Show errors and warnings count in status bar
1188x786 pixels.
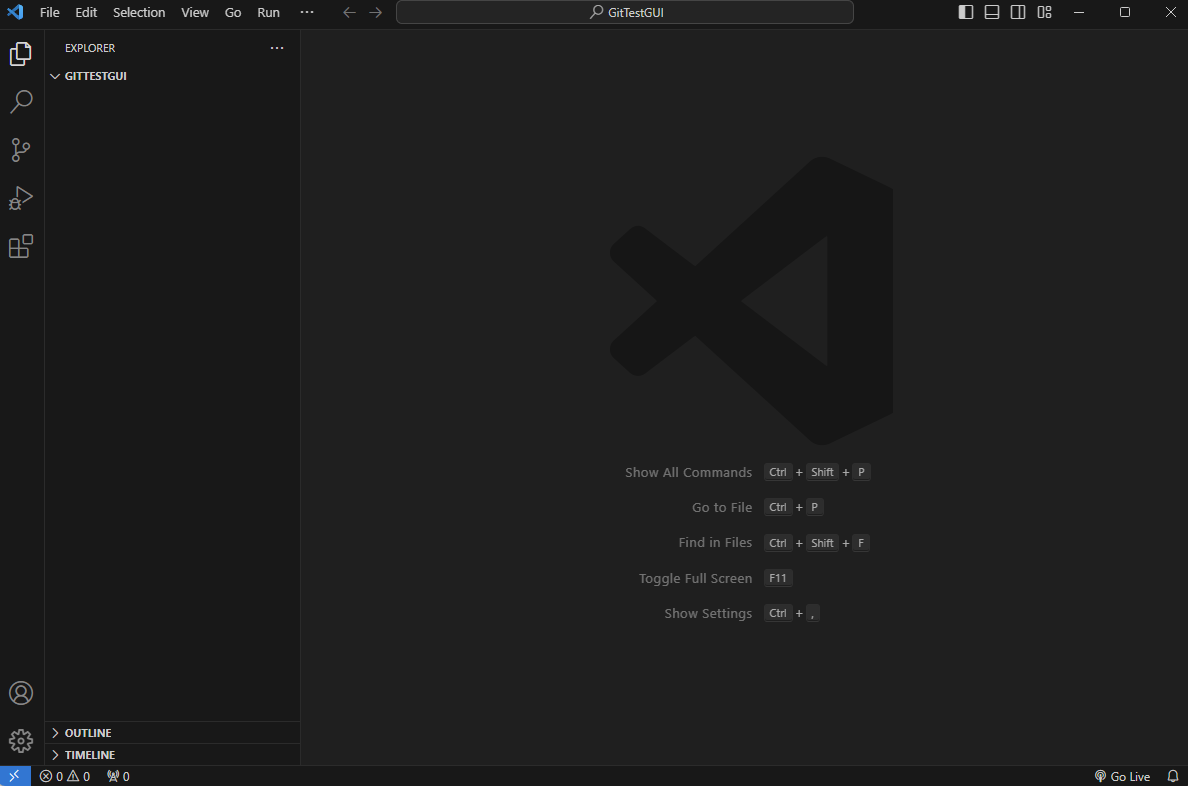click(x=65, y=776)
